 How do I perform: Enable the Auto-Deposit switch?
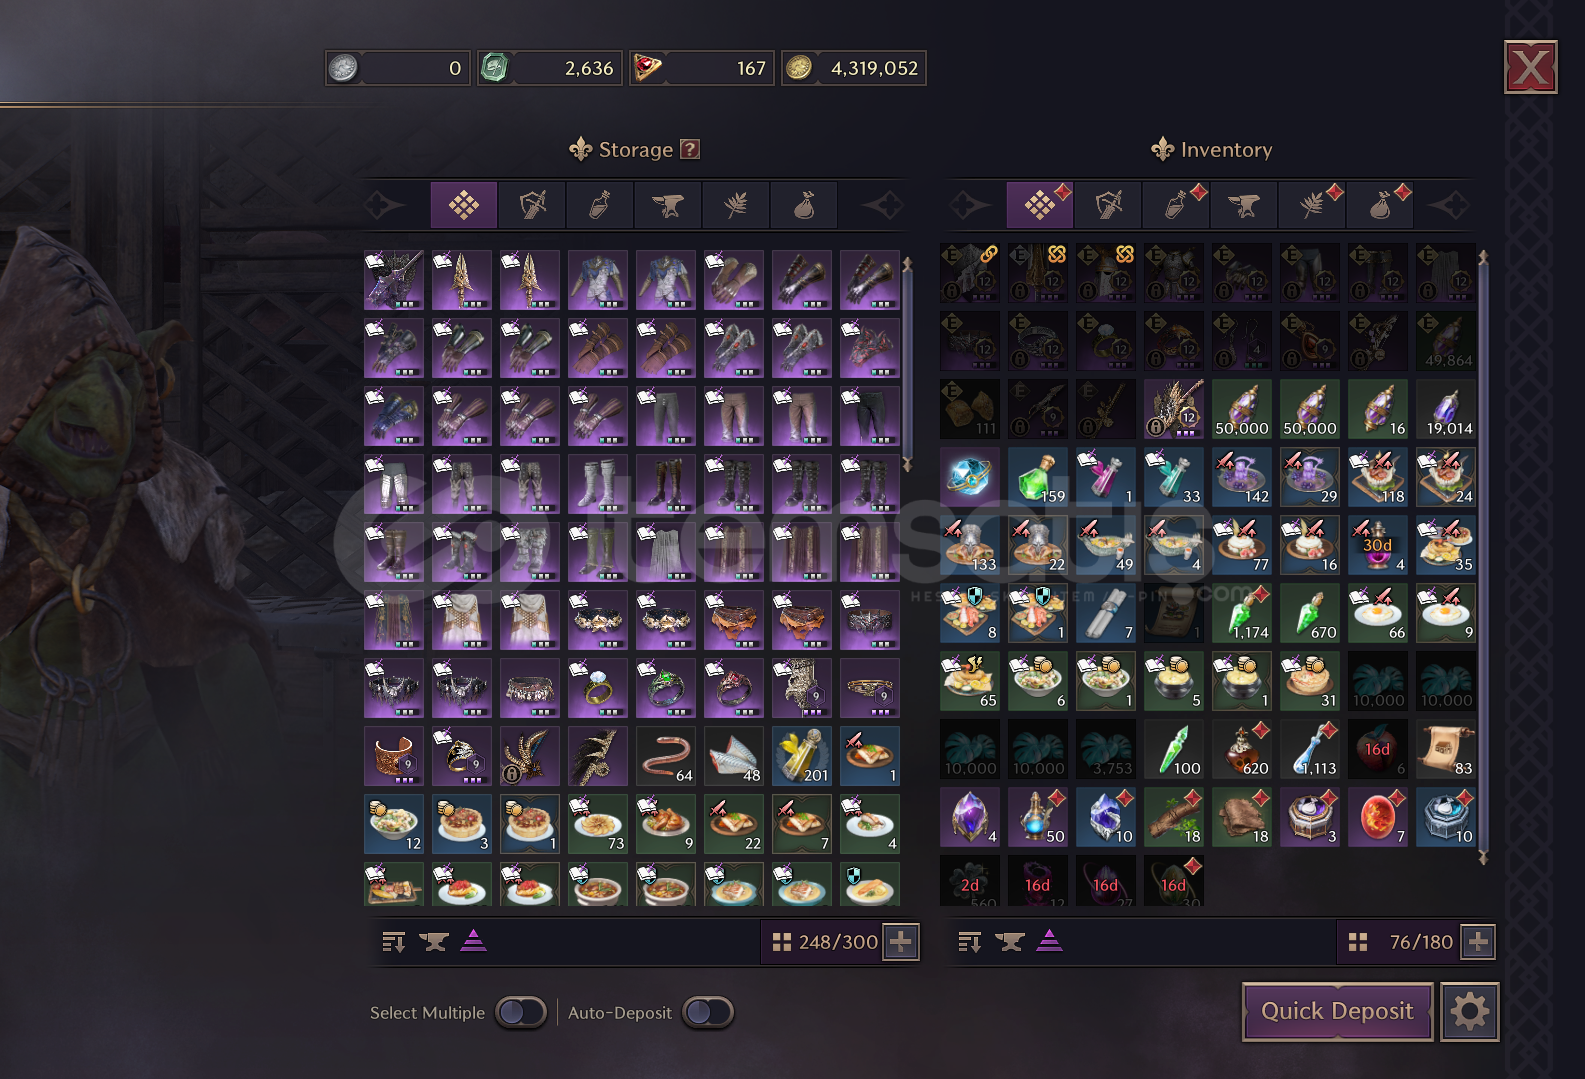click(708, 1012)
